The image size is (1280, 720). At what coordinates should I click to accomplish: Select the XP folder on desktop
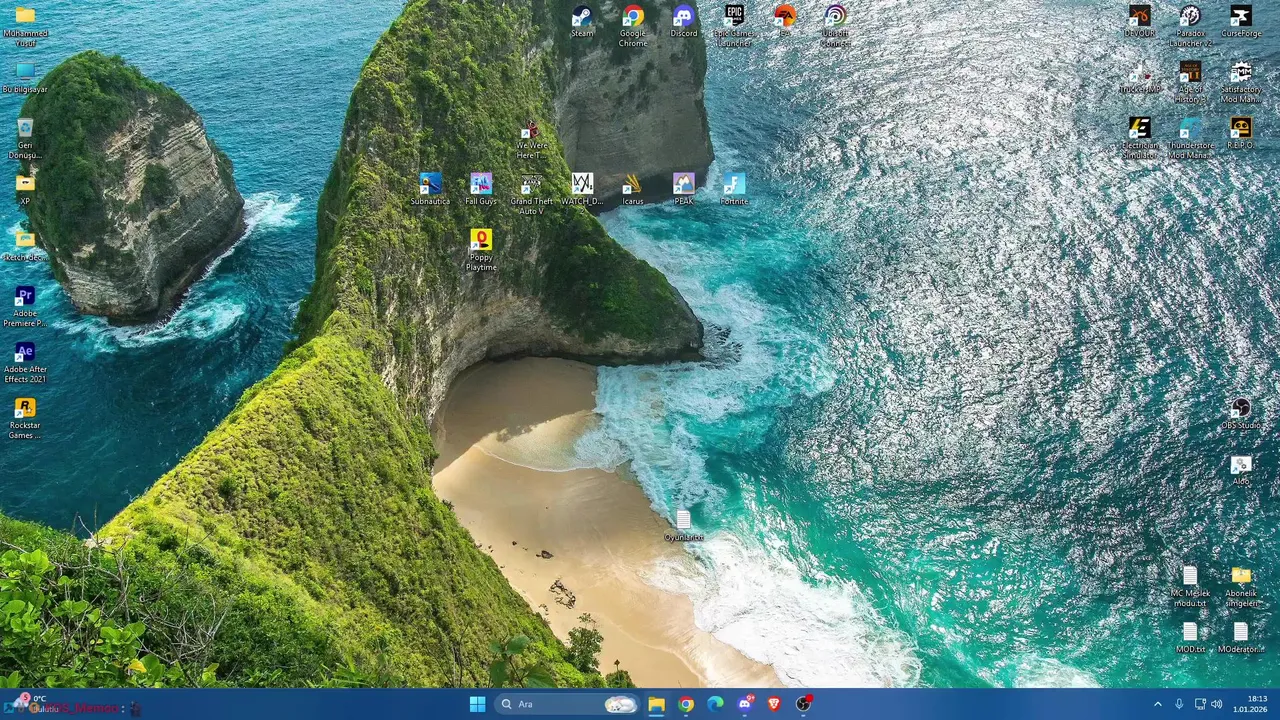tap(25, 190)
